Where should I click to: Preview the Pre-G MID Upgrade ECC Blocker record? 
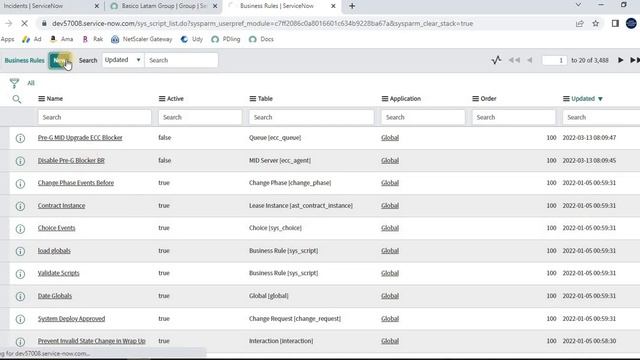pyautogui.click(x=20, y=138)
